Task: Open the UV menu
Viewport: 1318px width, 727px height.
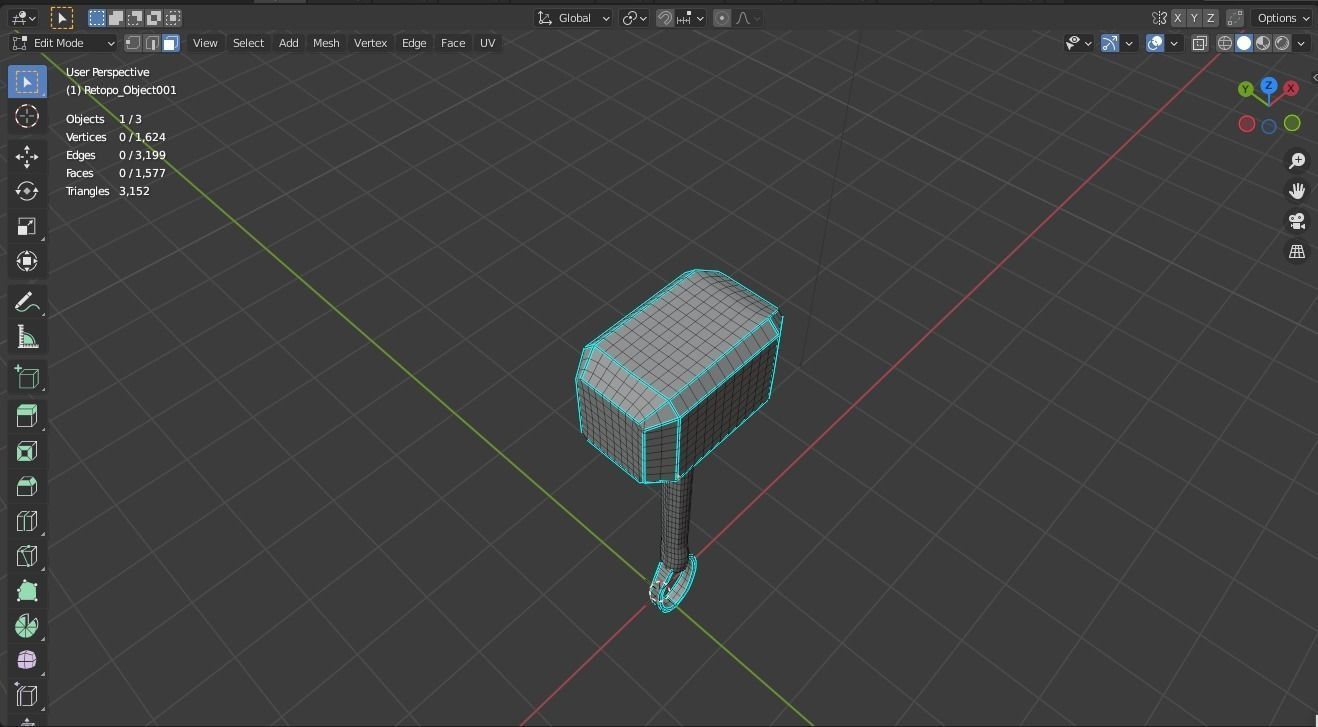Action: coord(488,43)
